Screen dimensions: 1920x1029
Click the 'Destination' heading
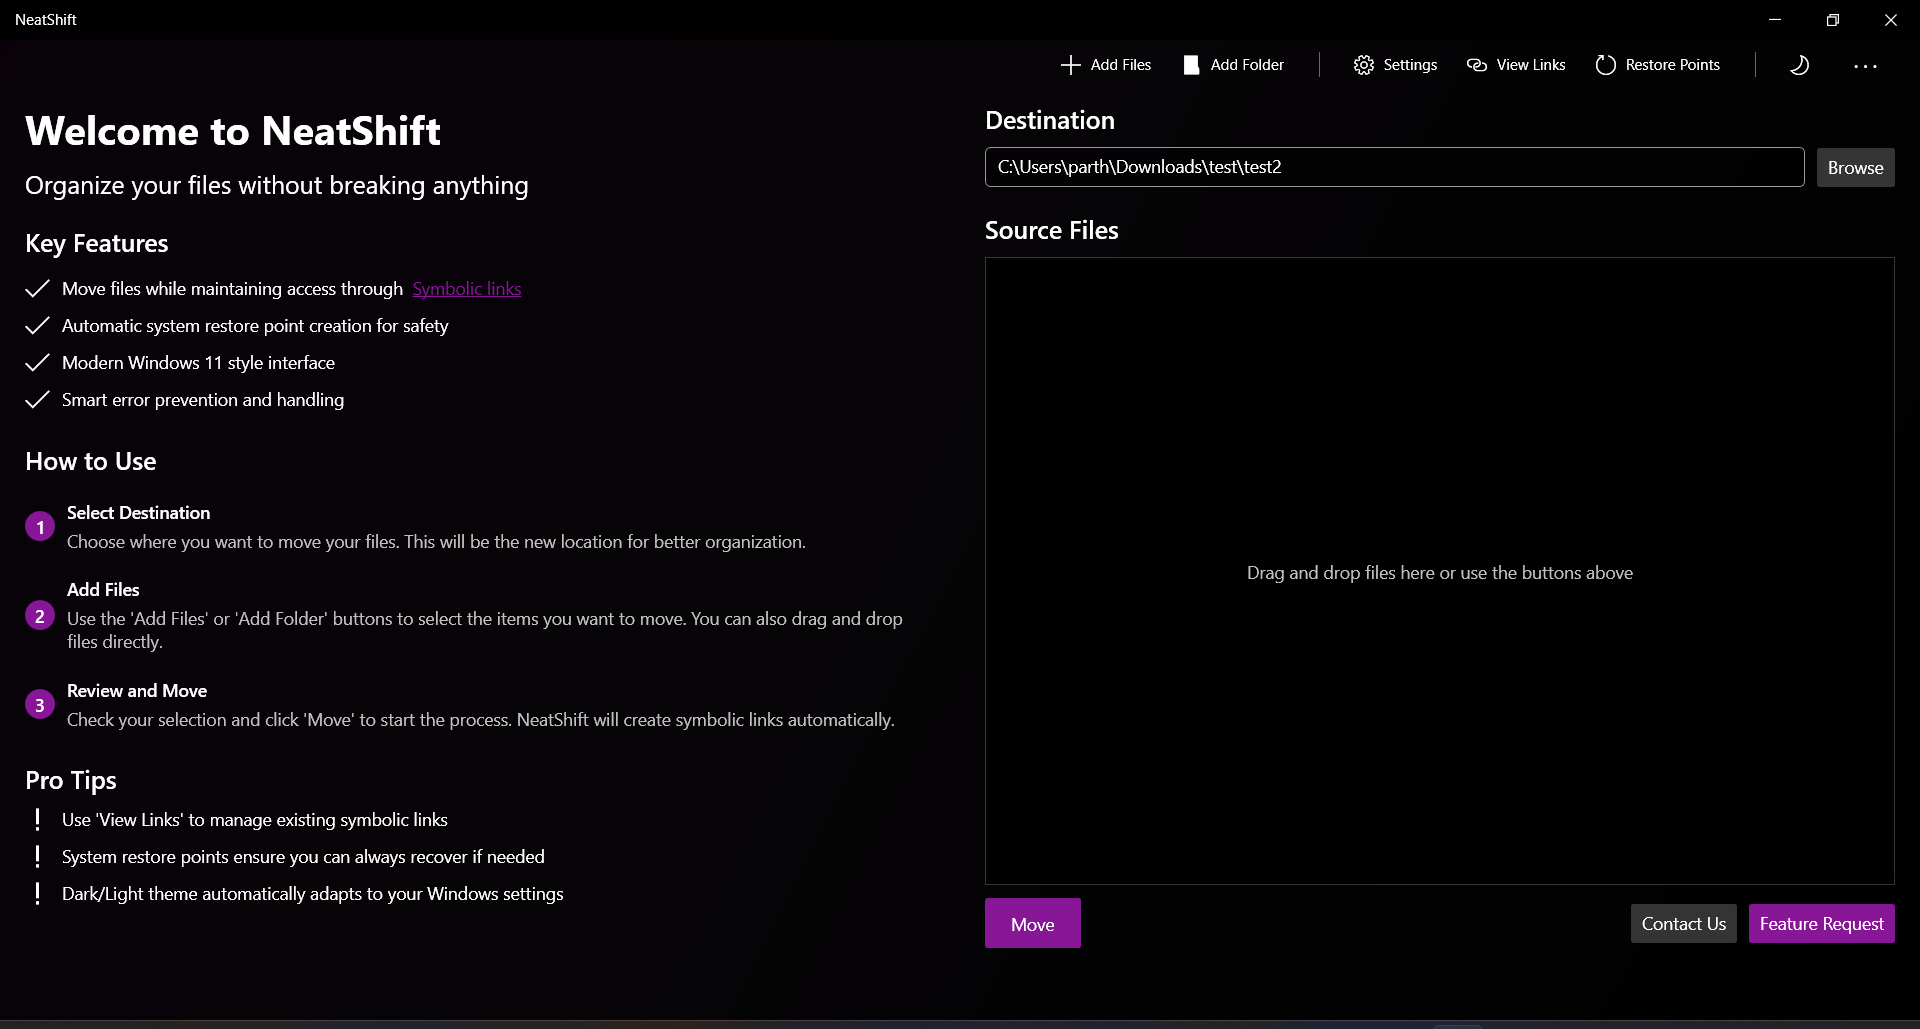pyautogui.click(x=1050, y=121)
